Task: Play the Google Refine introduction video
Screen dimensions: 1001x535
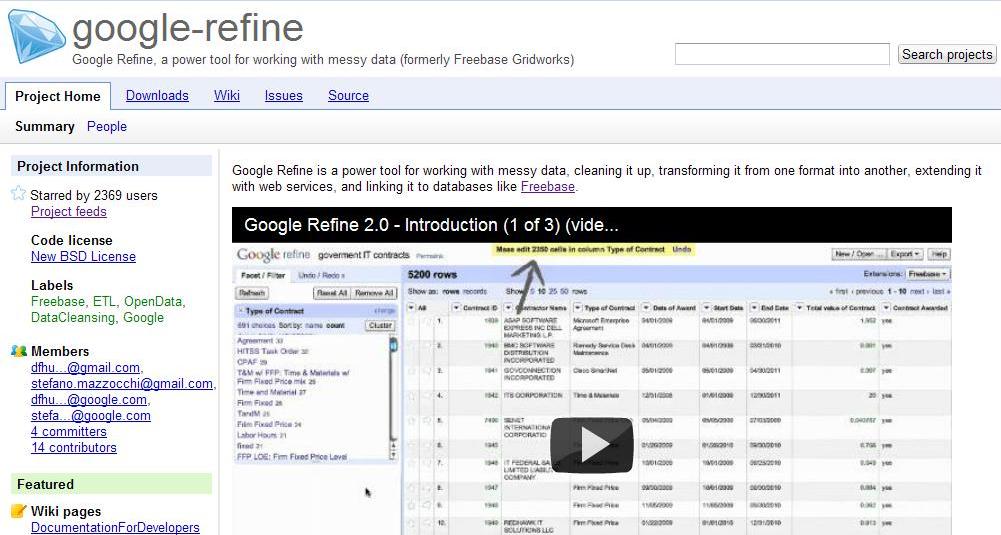Action: (591, 445)
